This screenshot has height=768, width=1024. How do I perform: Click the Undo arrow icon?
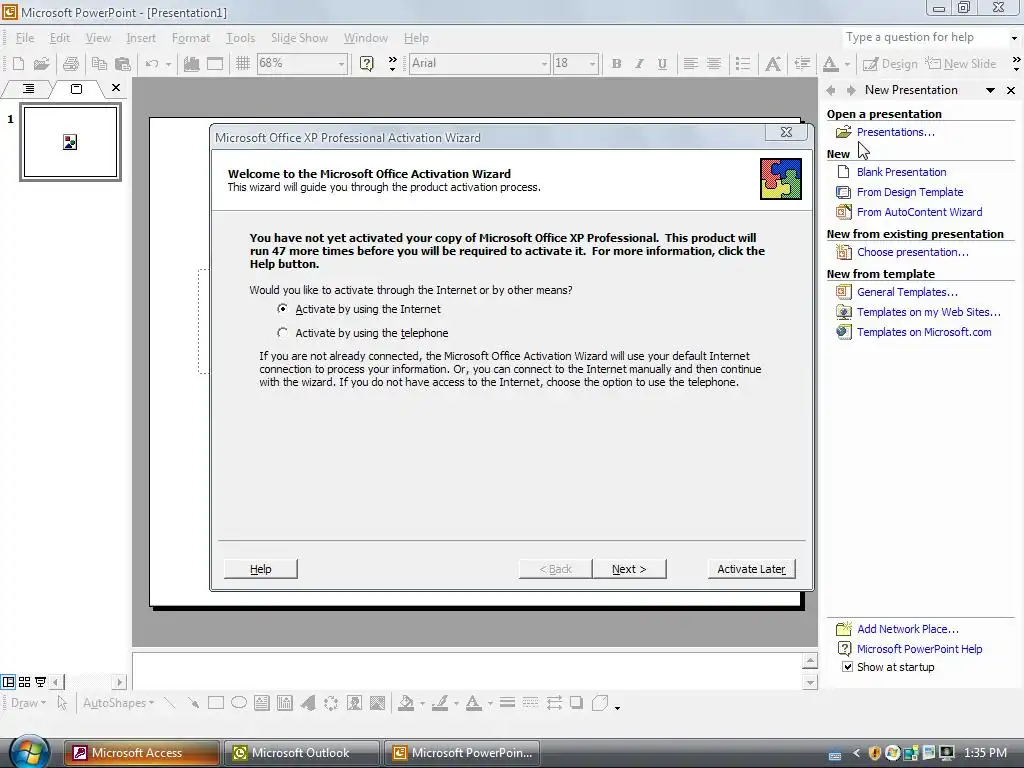click(152, 63)
